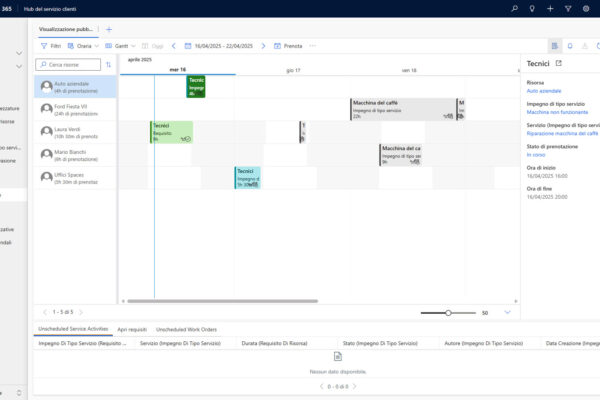This screenshot has height=400, width=600.
Task: Select the Uffici Spaces resource row
Action: [75, 178]
